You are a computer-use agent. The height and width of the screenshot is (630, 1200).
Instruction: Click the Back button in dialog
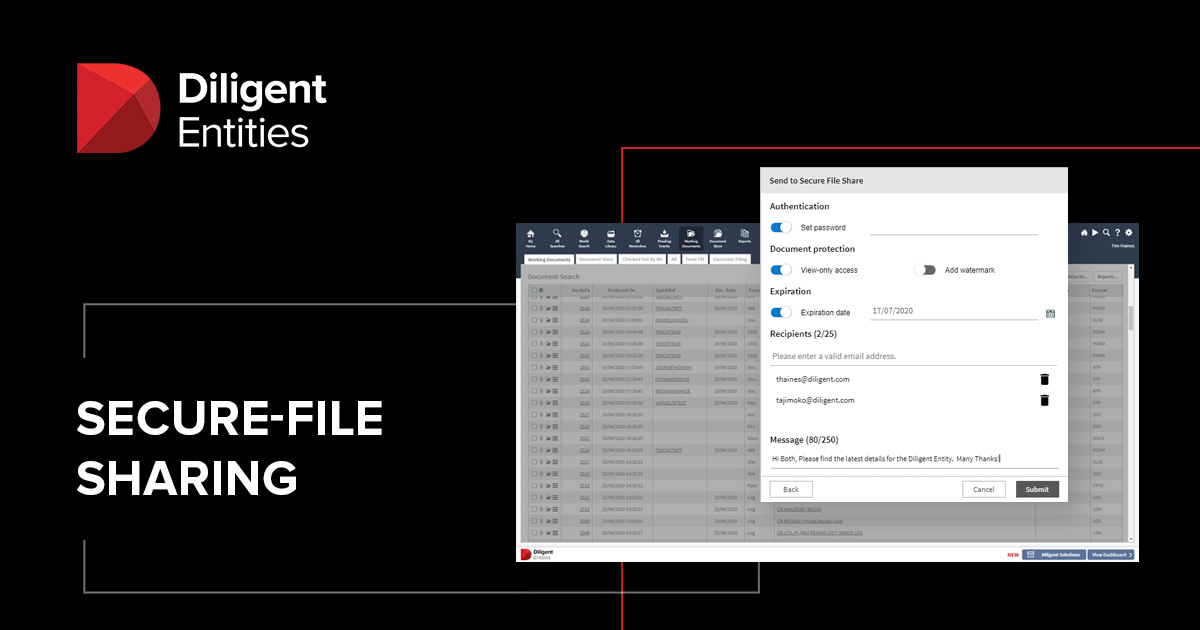pos(791,489)
